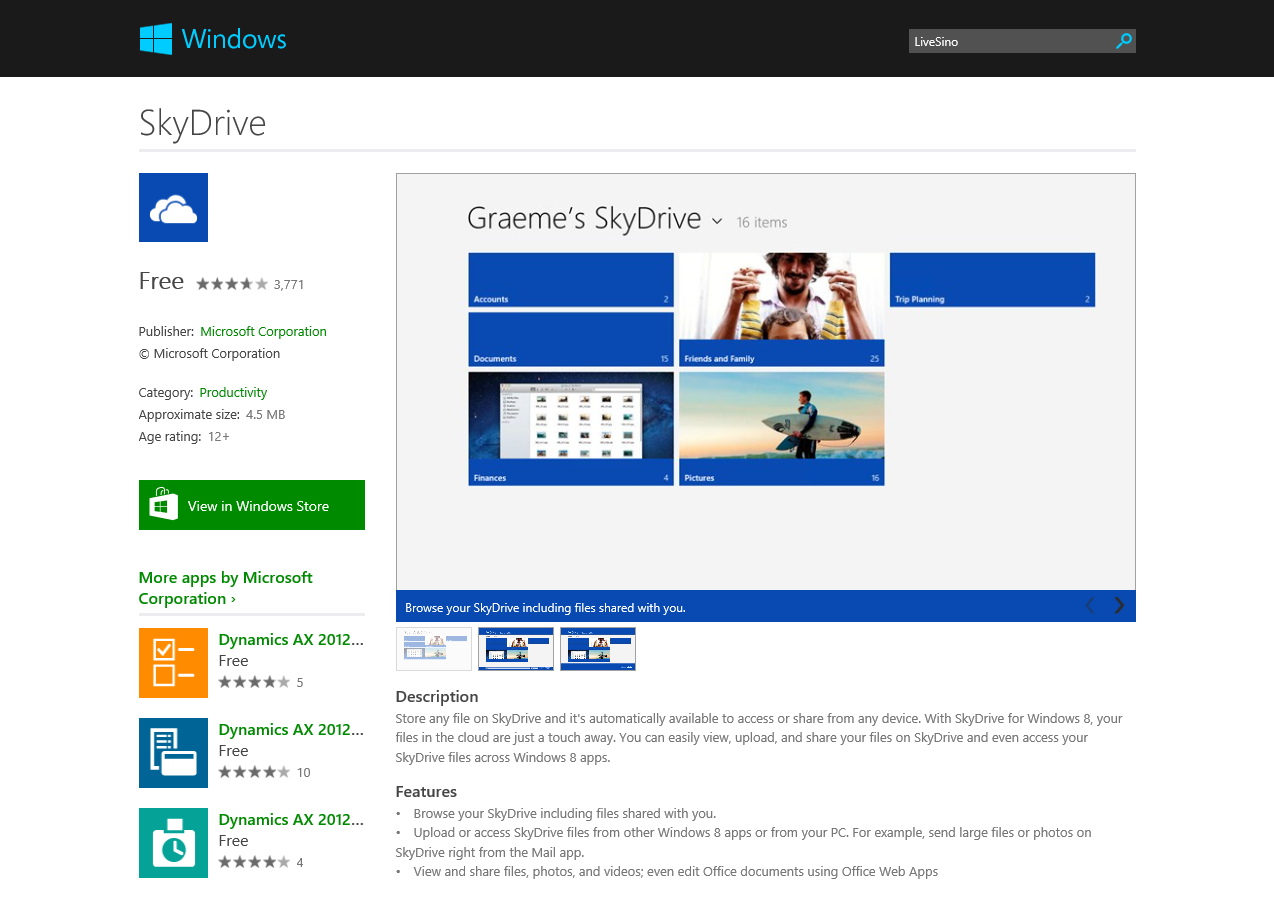Select the second screenshot thumbnail
This screenshot has height=902, width=1274.
(x=516, y=649)
